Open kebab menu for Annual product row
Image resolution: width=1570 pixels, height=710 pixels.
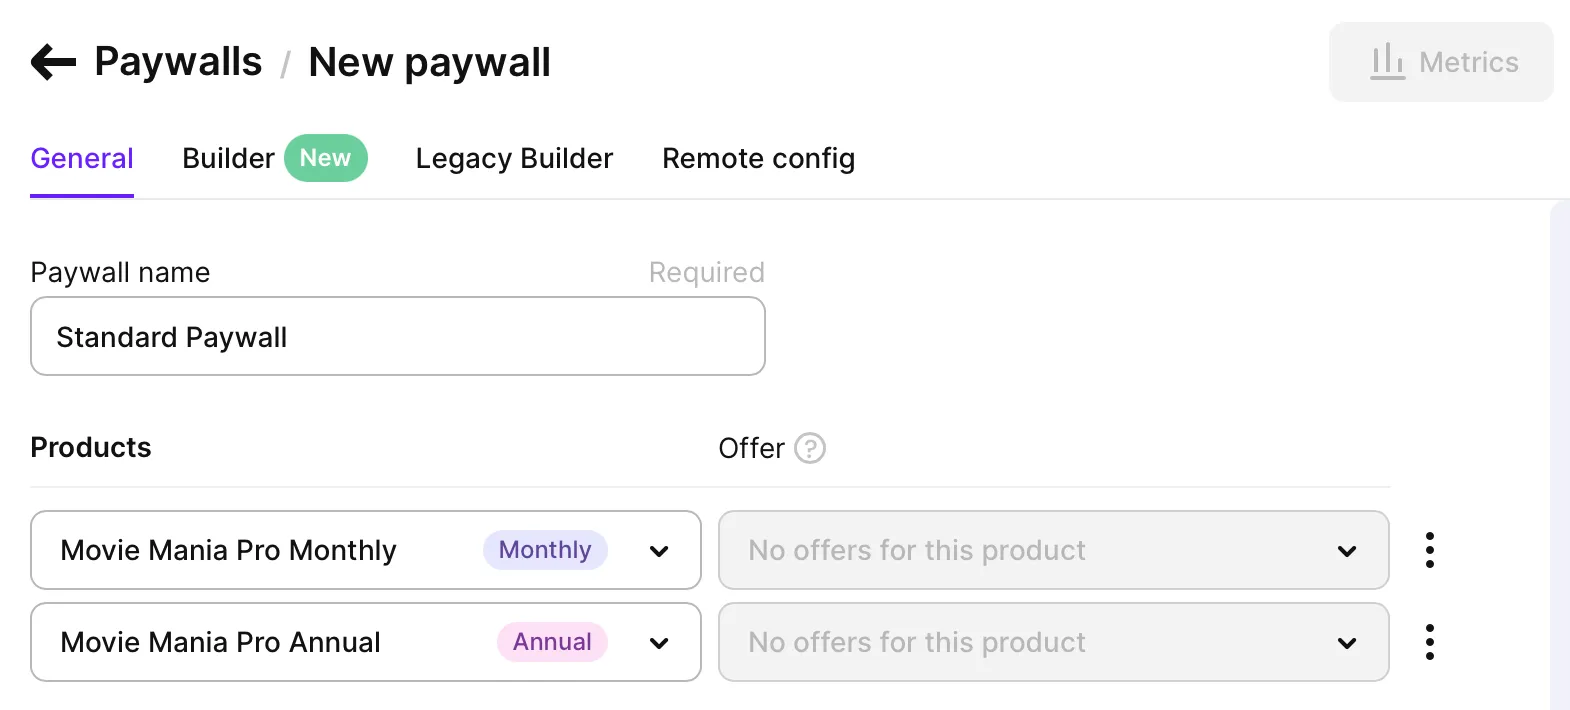[x=1430, y=642]
